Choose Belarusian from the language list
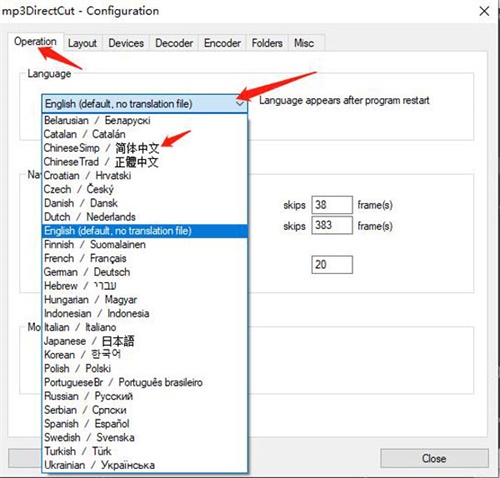Screen dimensions: 500x478 (x=145, y=120)
